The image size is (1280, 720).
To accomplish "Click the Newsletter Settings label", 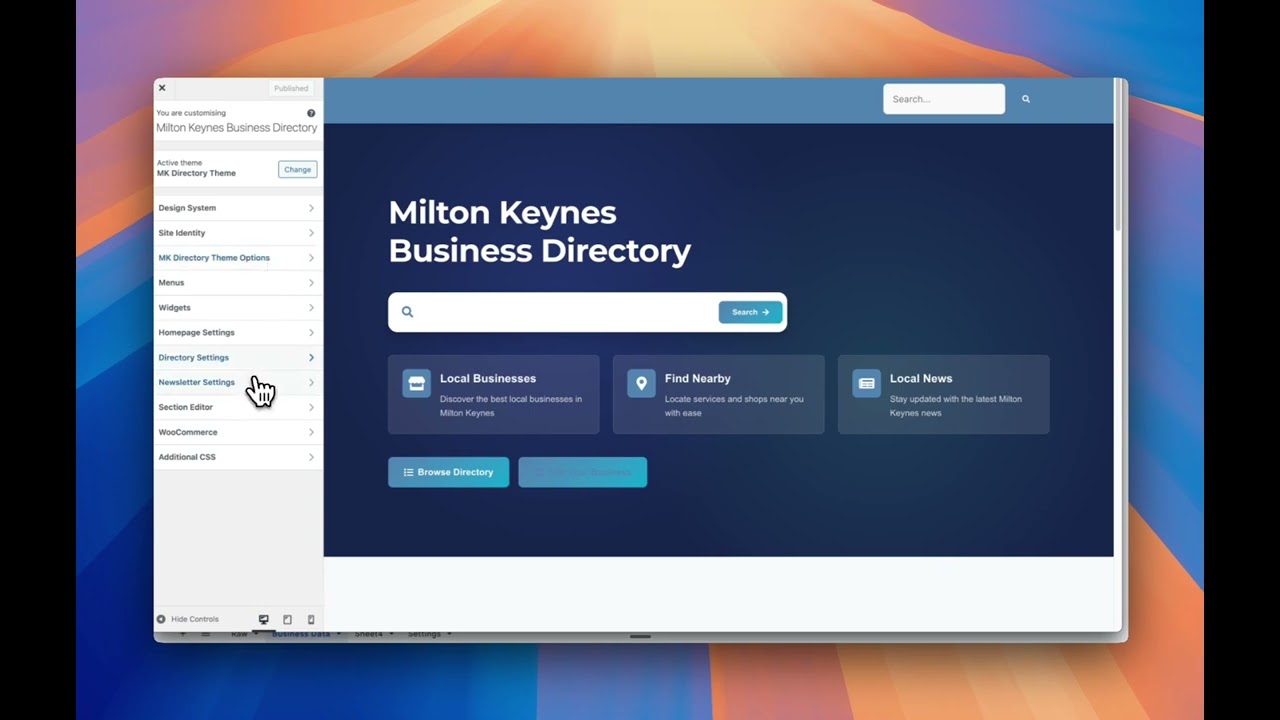I will click(x=196, y=382).
